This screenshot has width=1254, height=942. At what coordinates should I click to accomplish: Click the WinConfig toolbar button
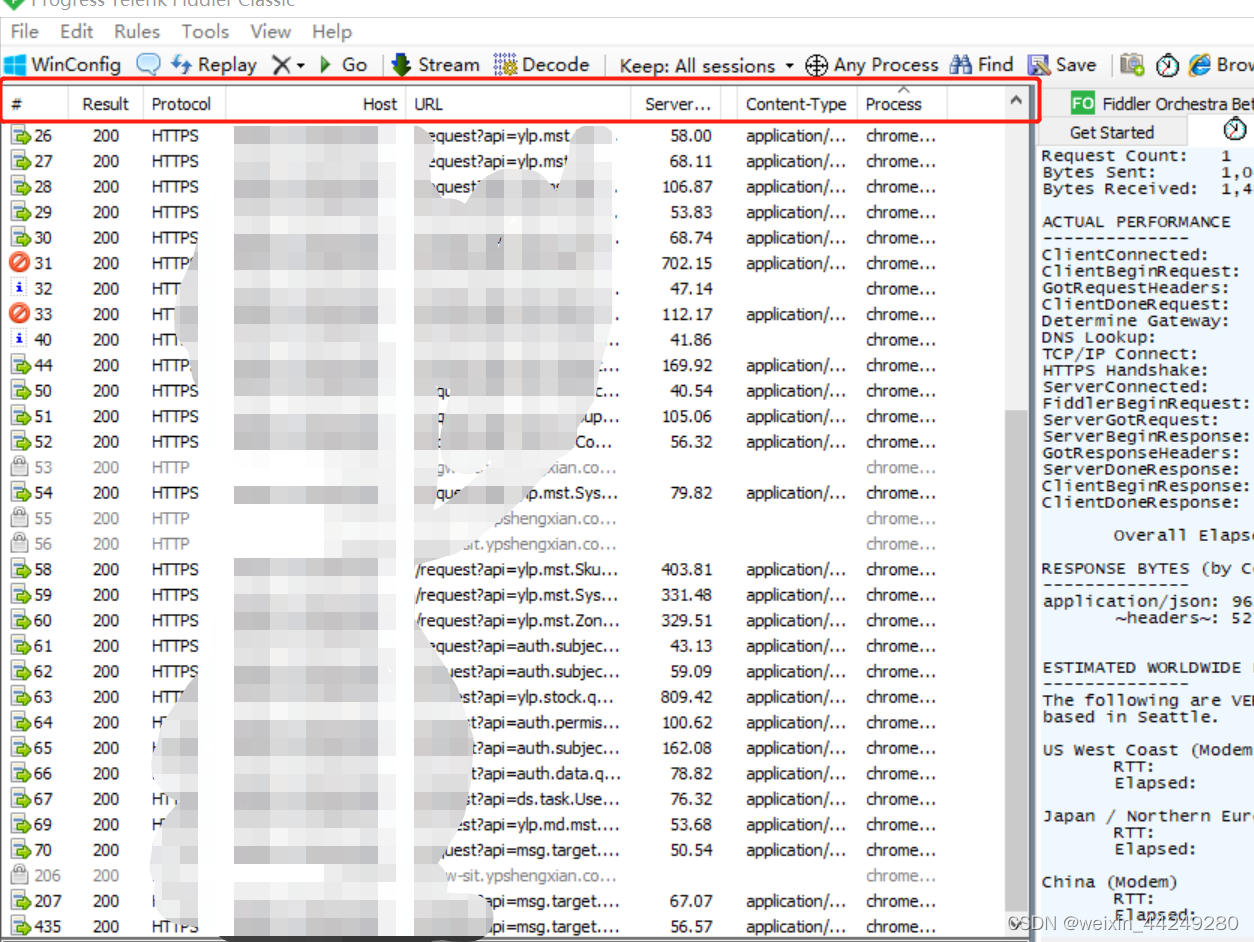click(62, 65)
